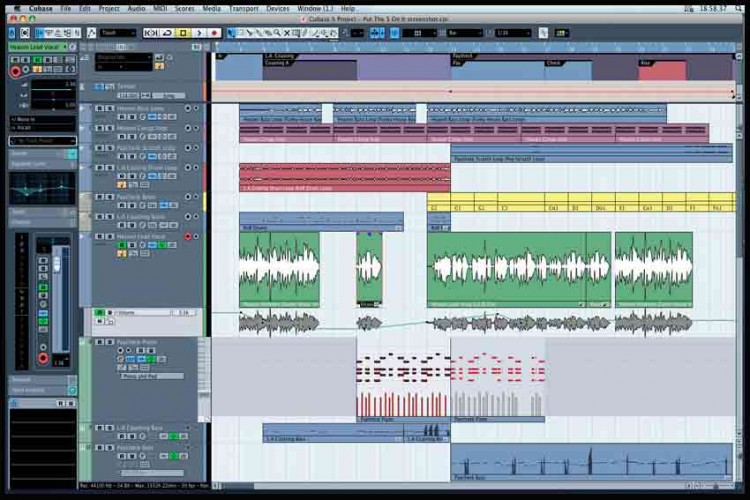Image resolution: width=750 pixels, height=500 pixels.
Task: Click the timeline ruler above arranger track
Action: tap(474, 47)
